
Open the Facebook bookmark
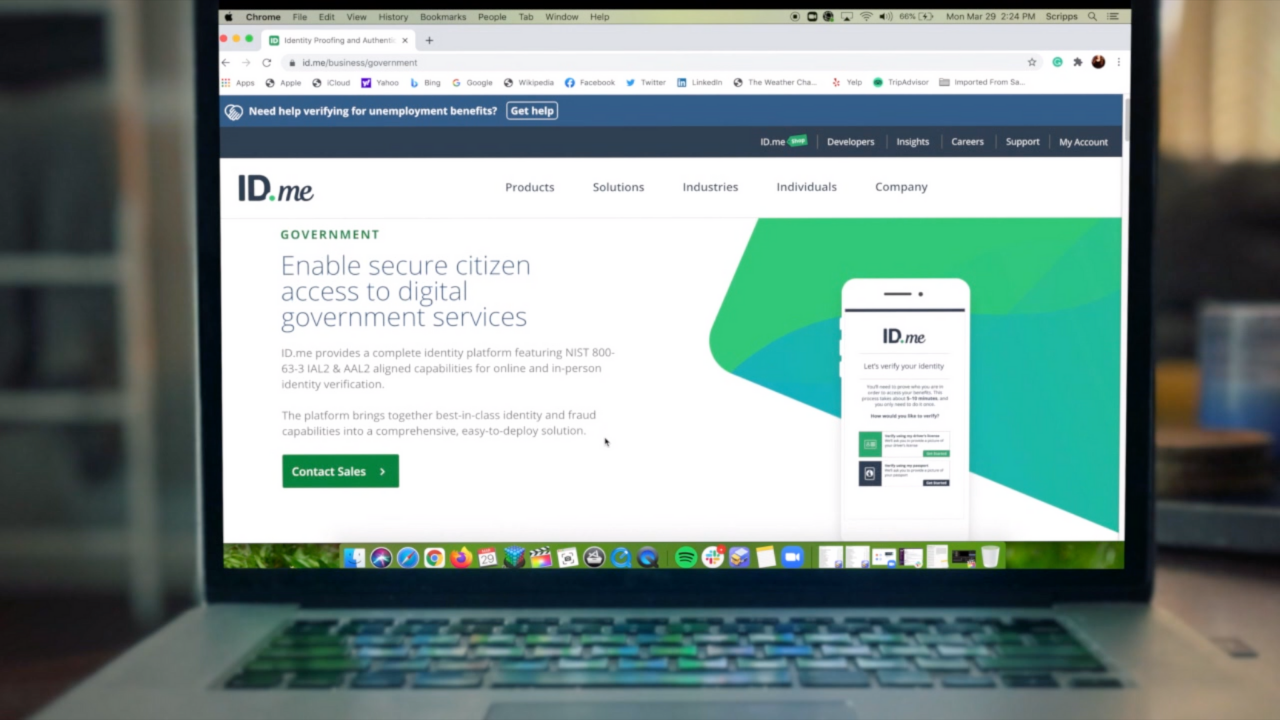(590, 82)
